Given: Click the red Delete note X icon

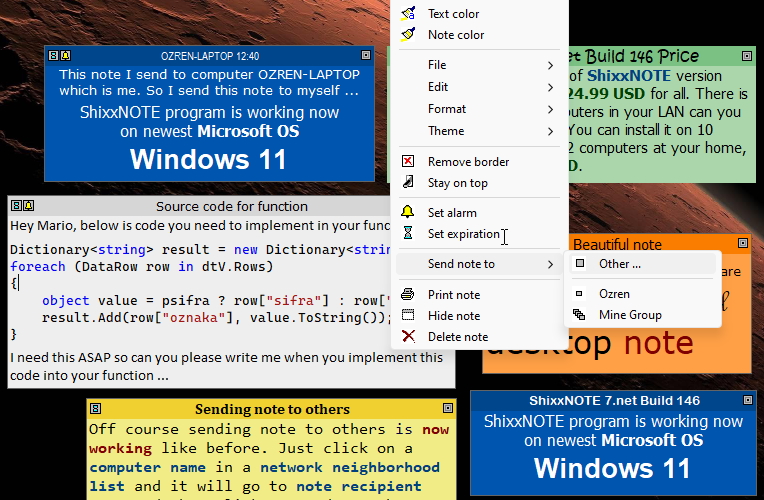Looking at the screenshot, I should coord(408,336).
